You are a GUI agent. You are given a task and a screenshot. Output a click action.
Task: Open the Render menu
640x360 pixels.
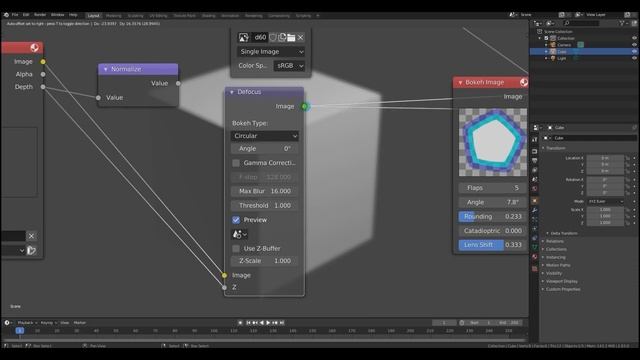(40, 15)
